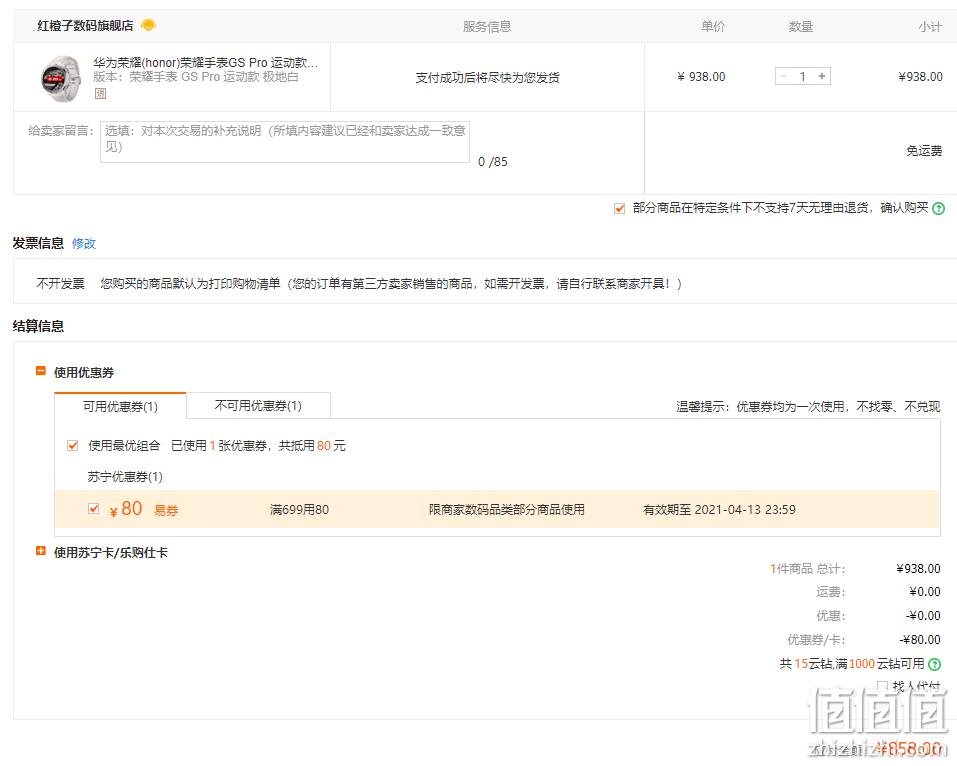Click the 发票信息 section heading
The width and height of the screenshot is (957, 766).
tap(38, 244)
